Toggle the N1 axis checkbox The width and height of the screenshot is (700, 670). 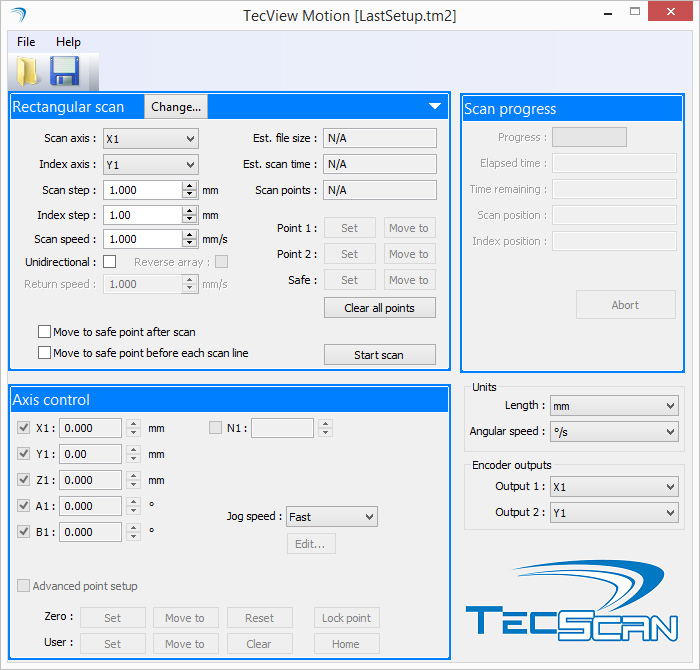[215, 428]
